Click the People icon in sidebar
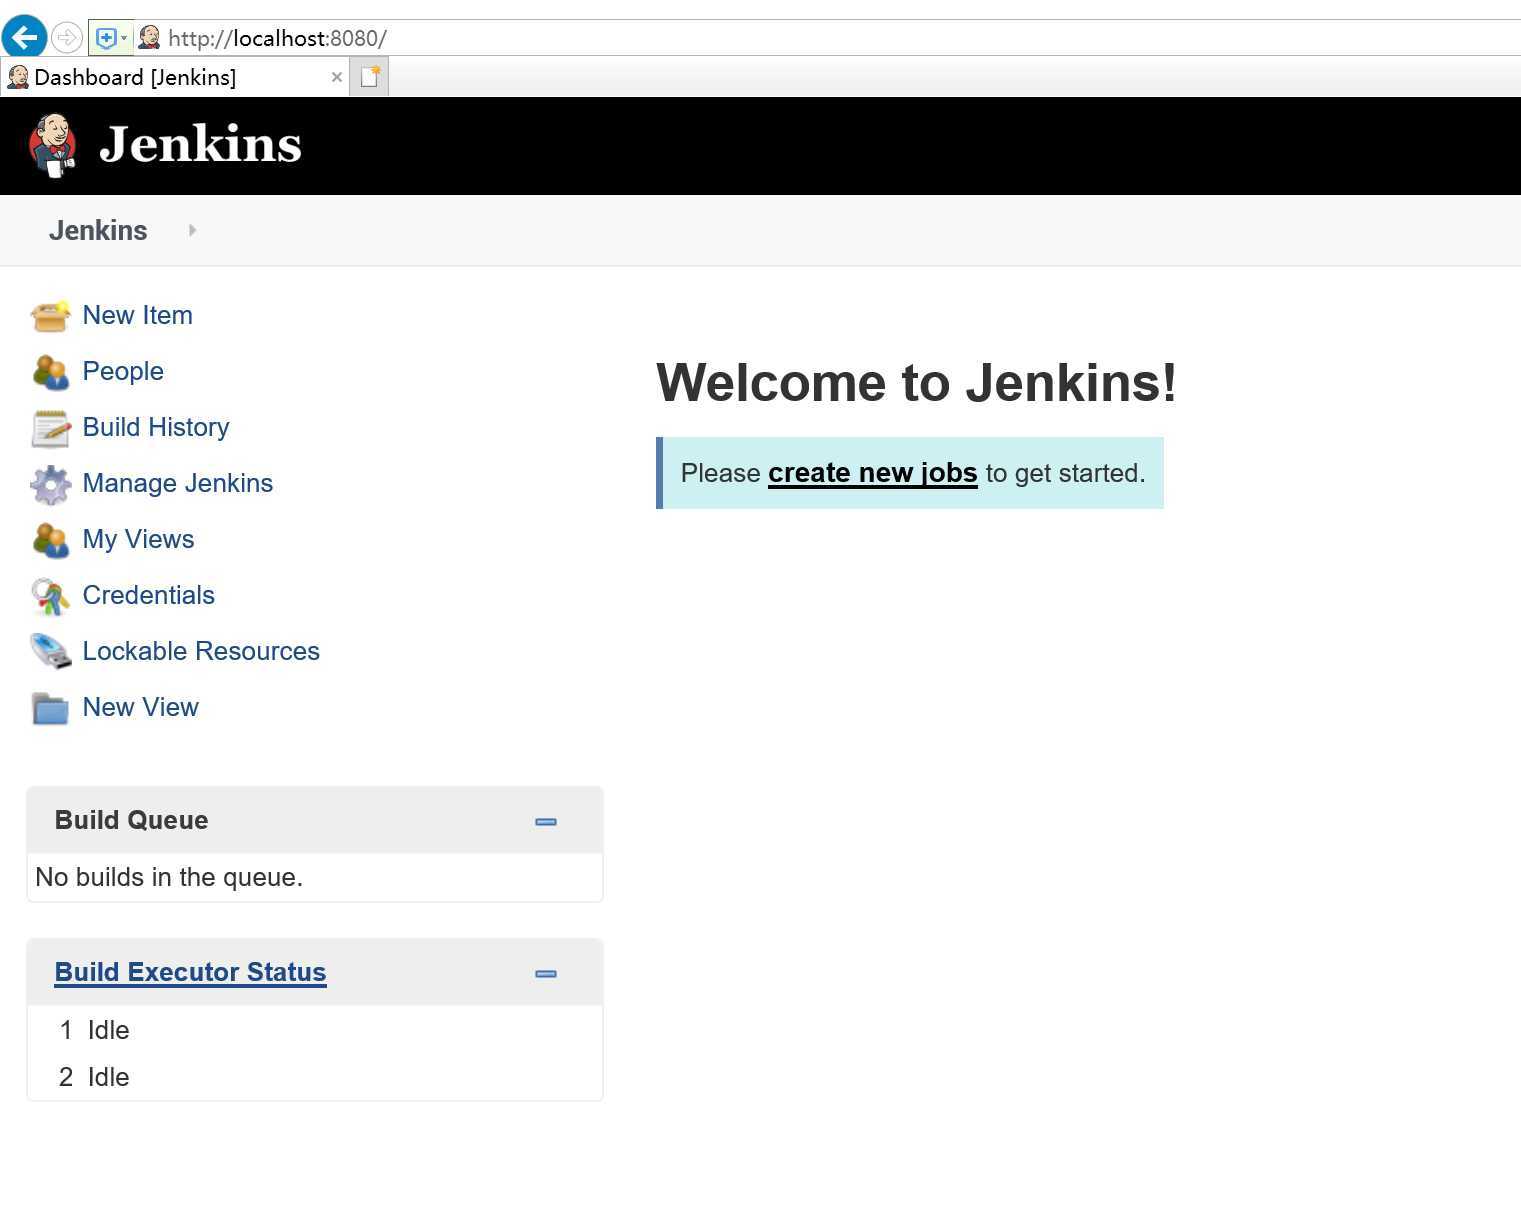This screenshot has height=1219, width=1521. tap(50, 372)
